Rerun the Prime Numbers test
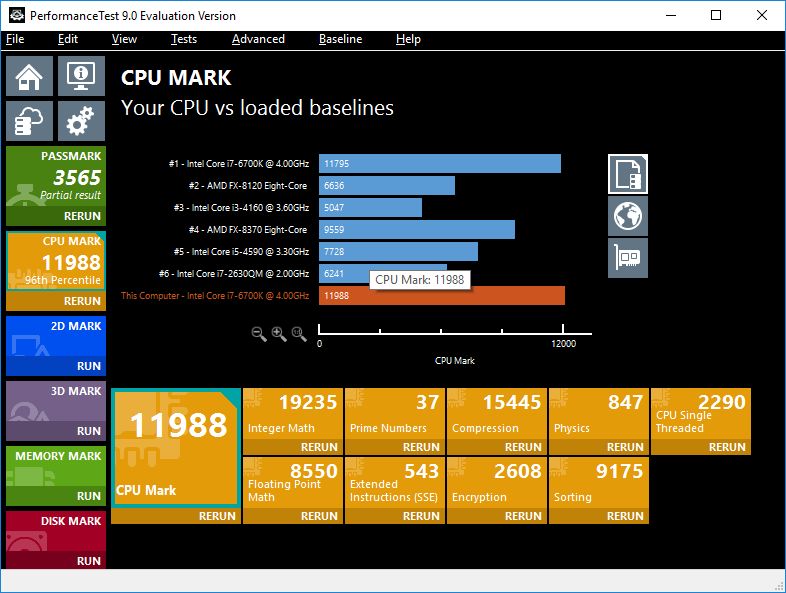This screenshot has height=593, width=786. click(x=395, y=447)
